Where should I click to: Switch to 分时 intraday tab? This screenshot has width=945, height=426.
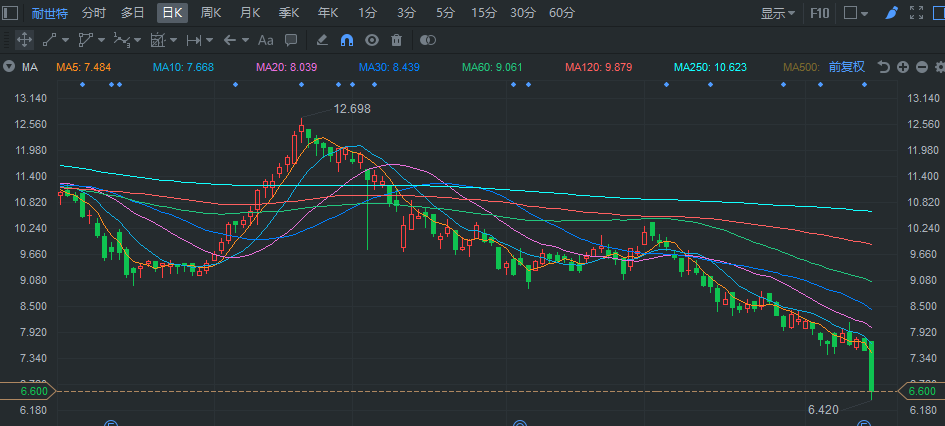click(93, 13)
